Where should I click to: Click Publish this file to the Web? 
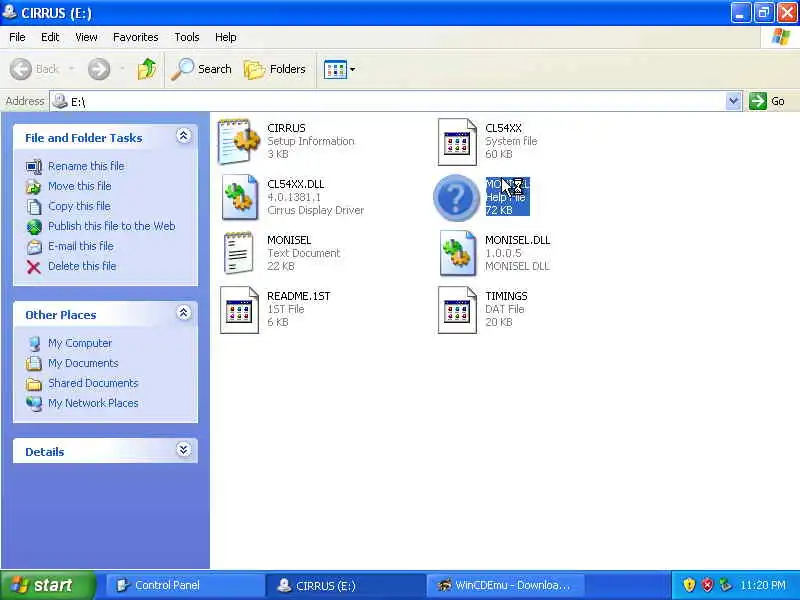click(x=112, y=226)
